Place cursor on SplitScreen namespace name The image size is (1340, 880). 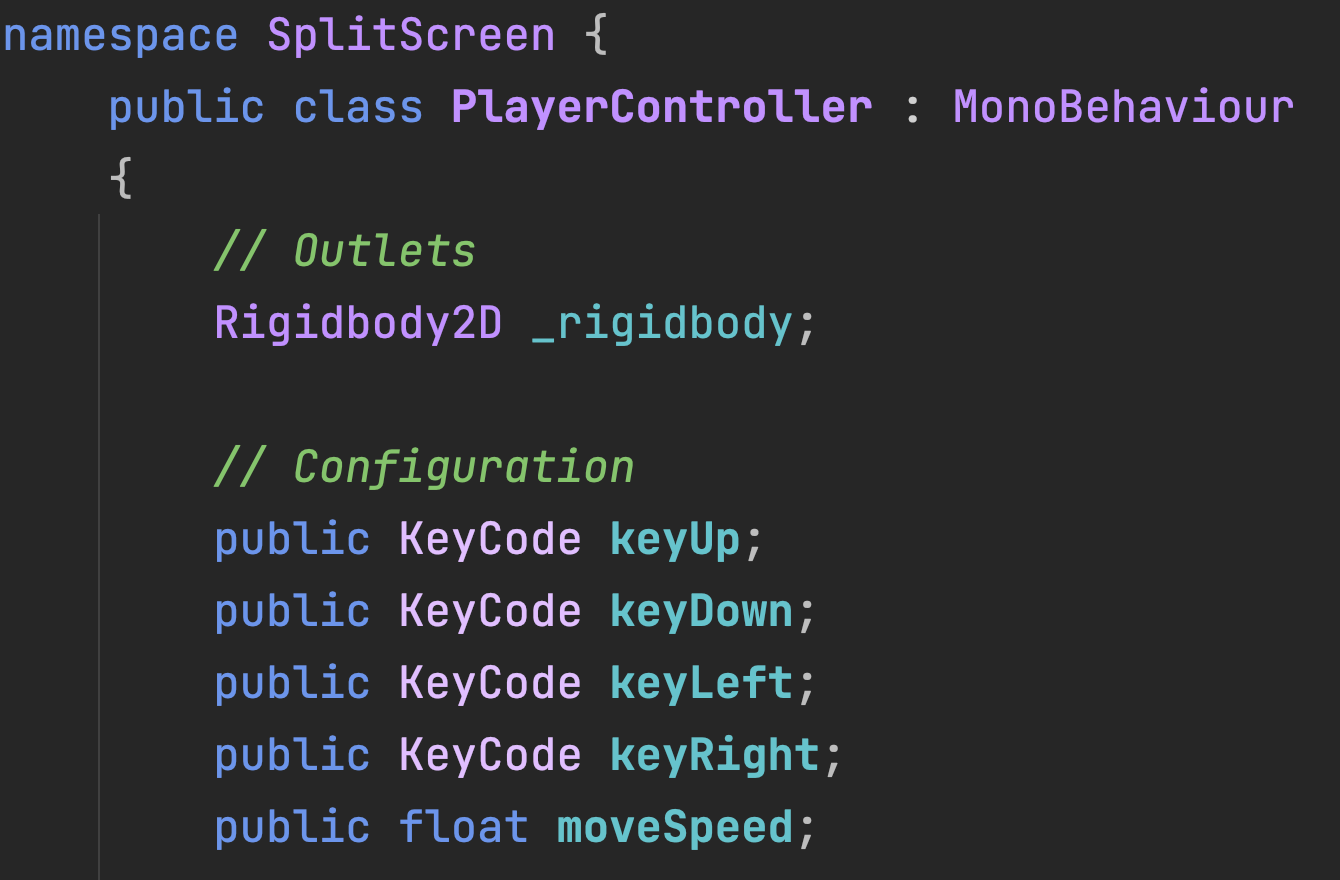click(410, 37)
